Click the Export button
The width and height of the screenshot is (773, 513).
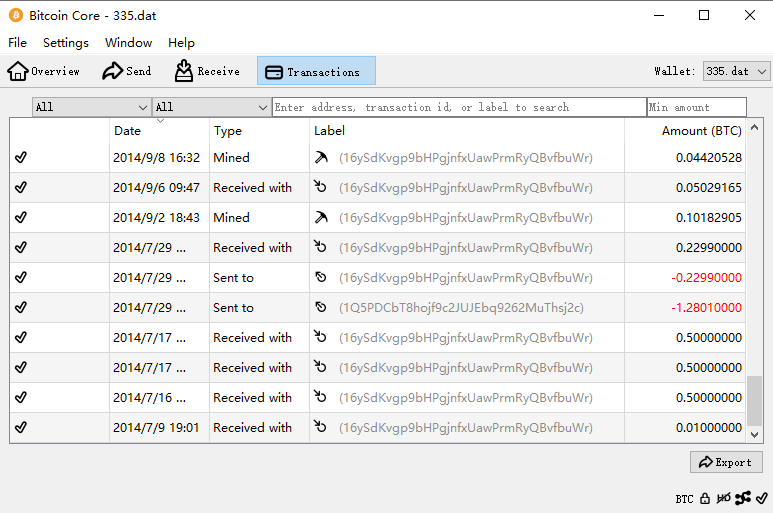[x=726, y=462]
